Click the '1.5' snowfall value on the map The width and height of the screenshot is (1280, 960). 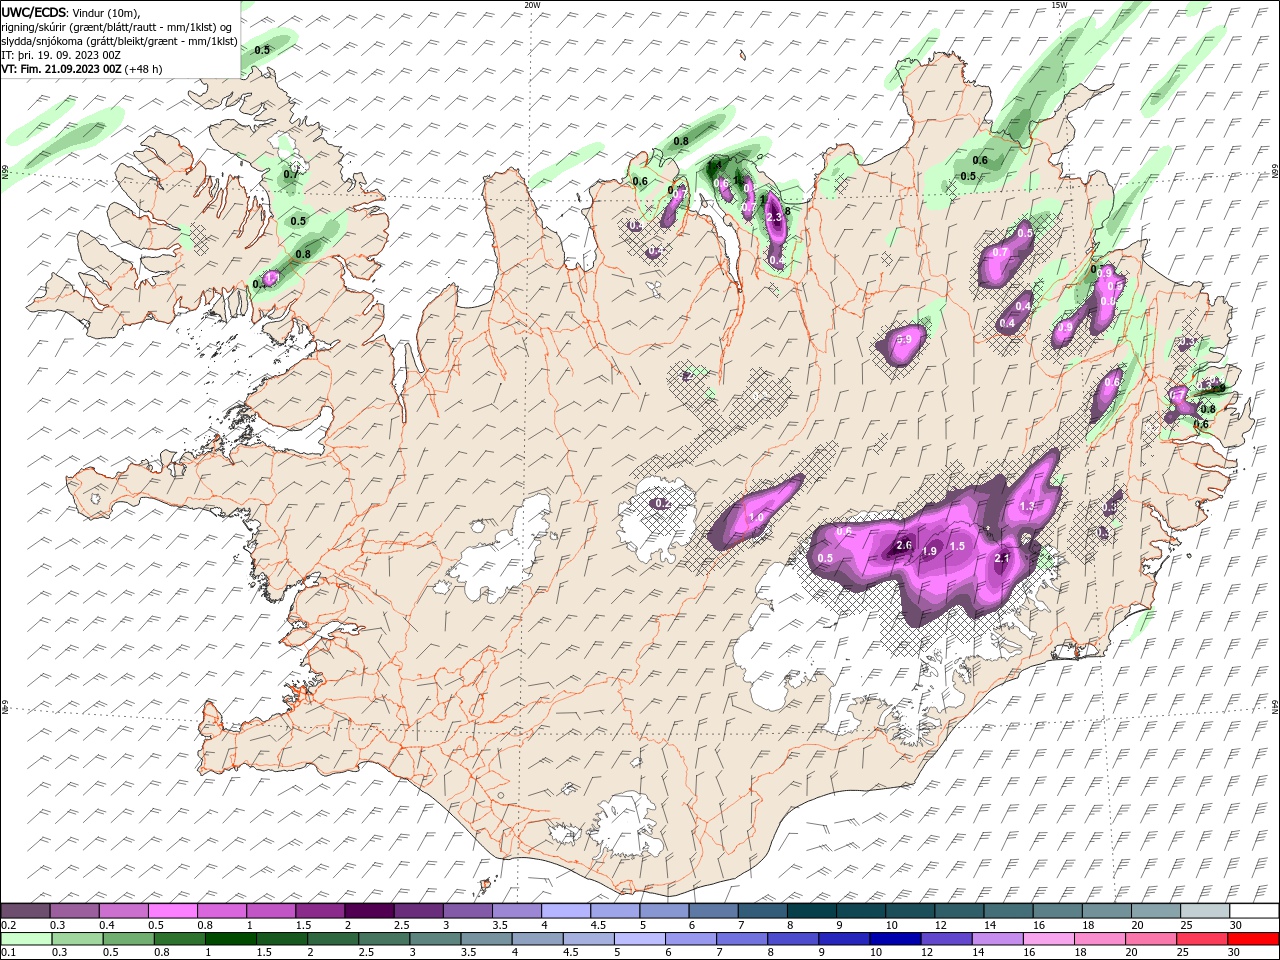[957, 546]
